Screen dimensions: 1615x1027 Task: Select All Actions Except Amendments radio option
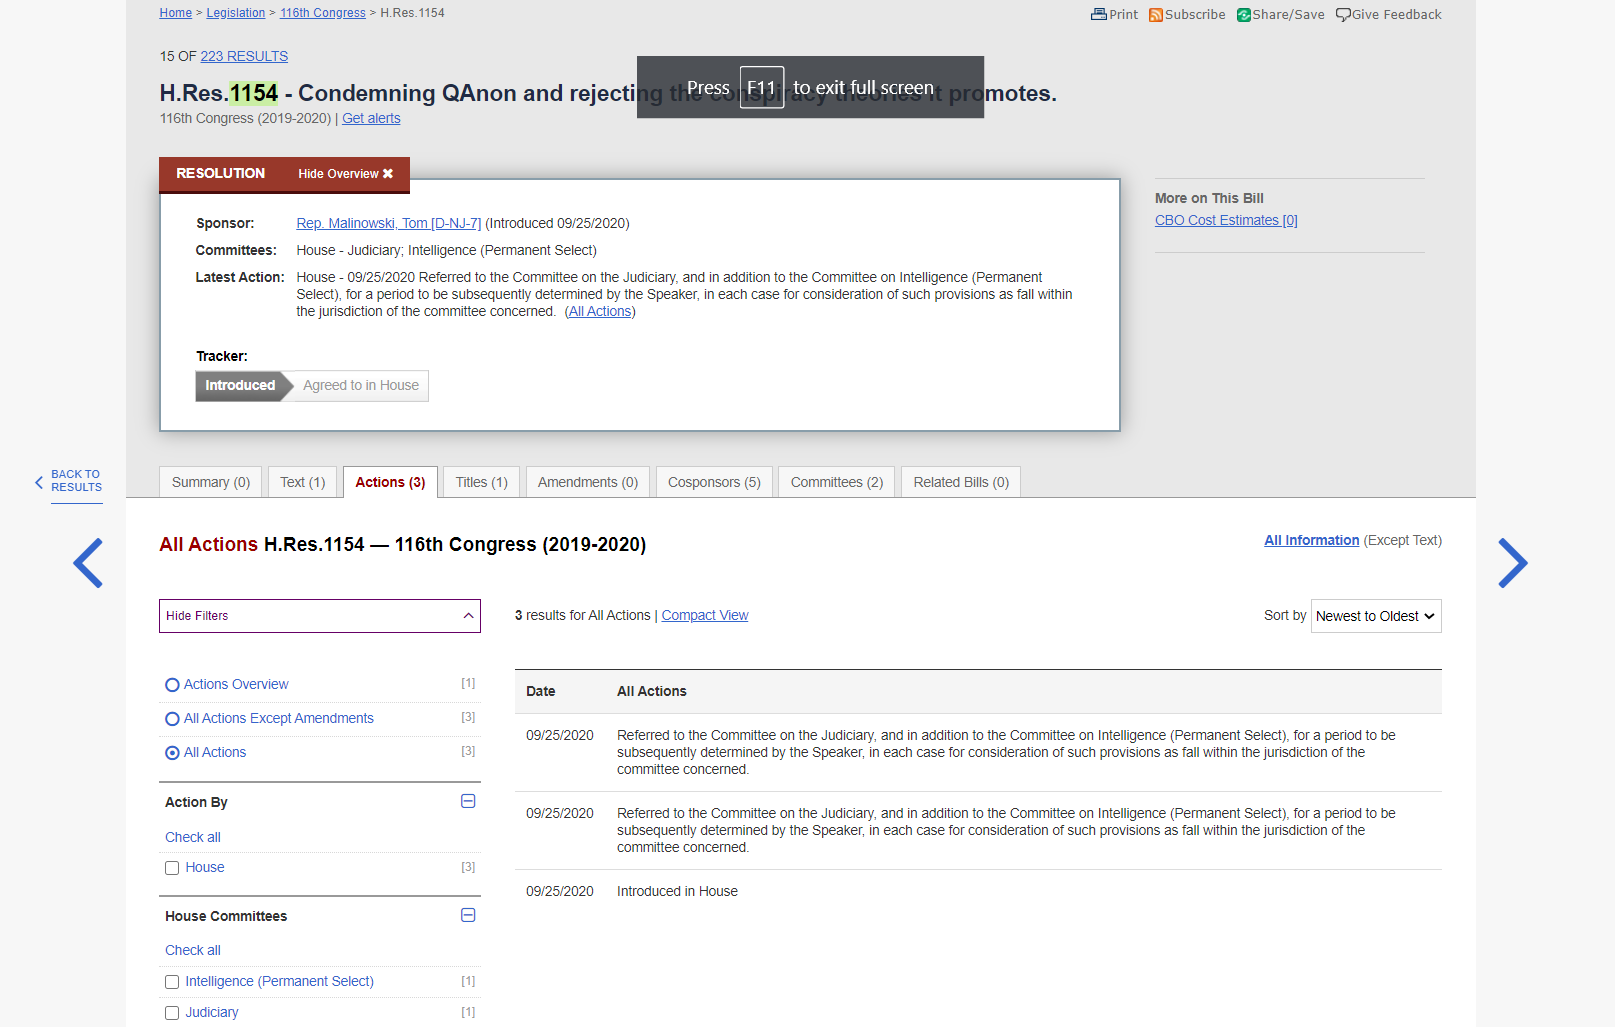click(172, 719)
